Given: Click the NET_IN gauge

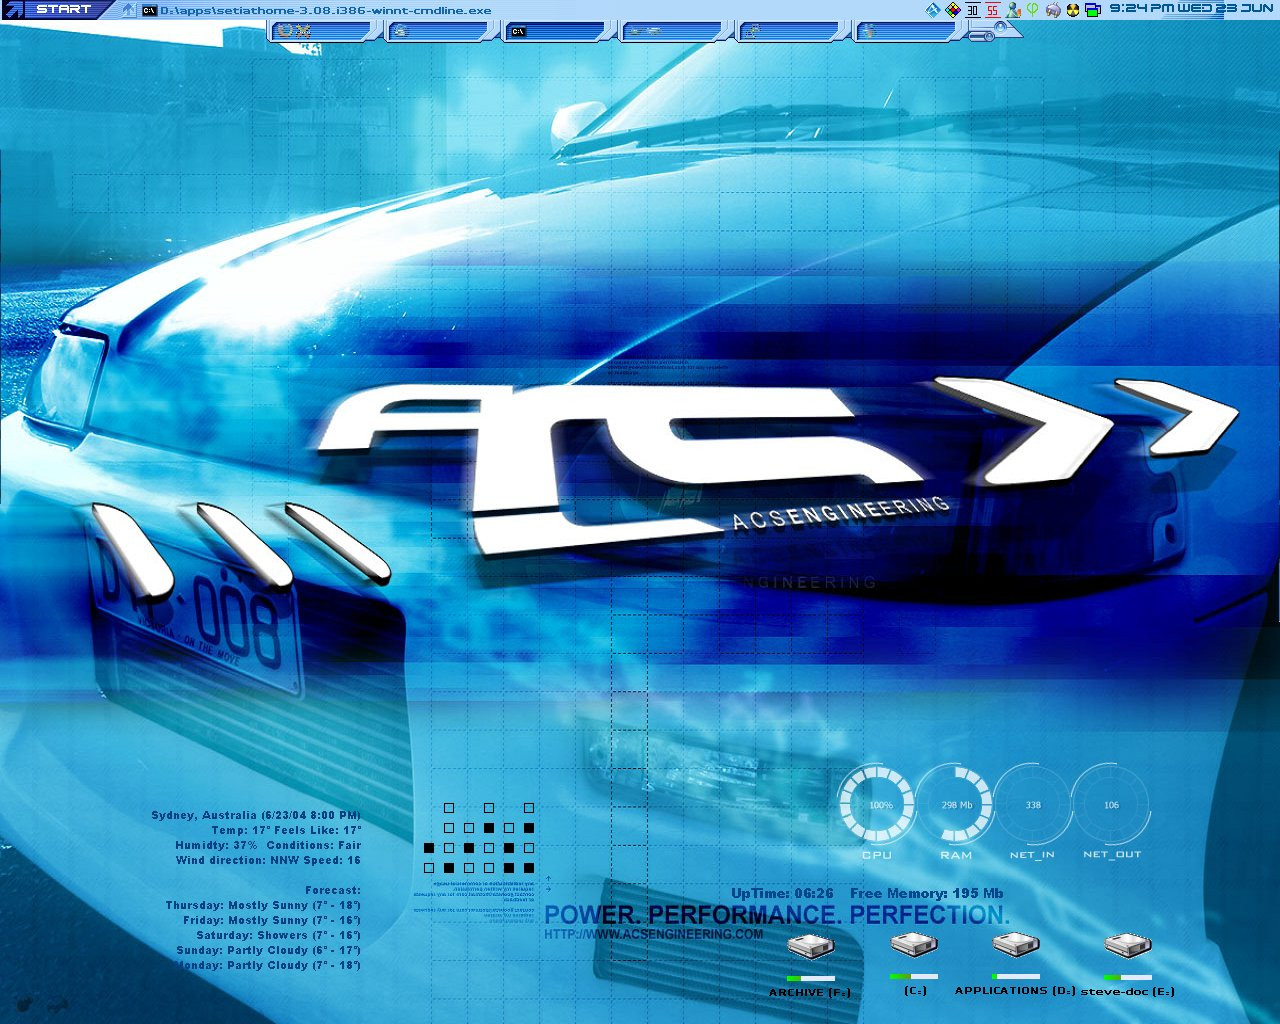Looking at the screenshot, I should click(x=1033, y=805).
